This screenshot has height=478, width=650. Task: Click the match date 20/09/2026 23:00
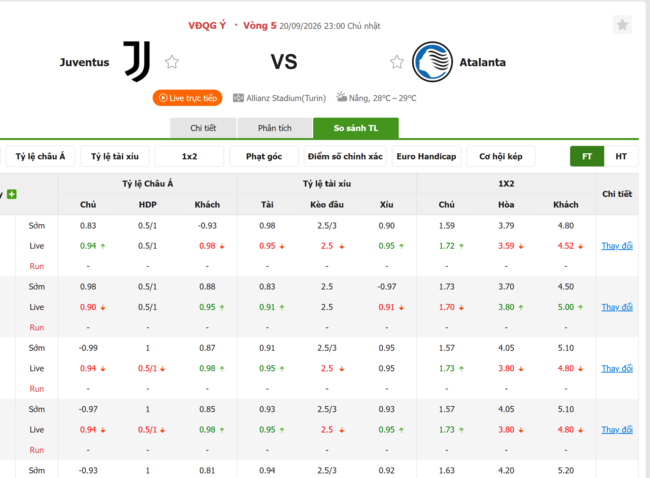(x=312, y=26)
